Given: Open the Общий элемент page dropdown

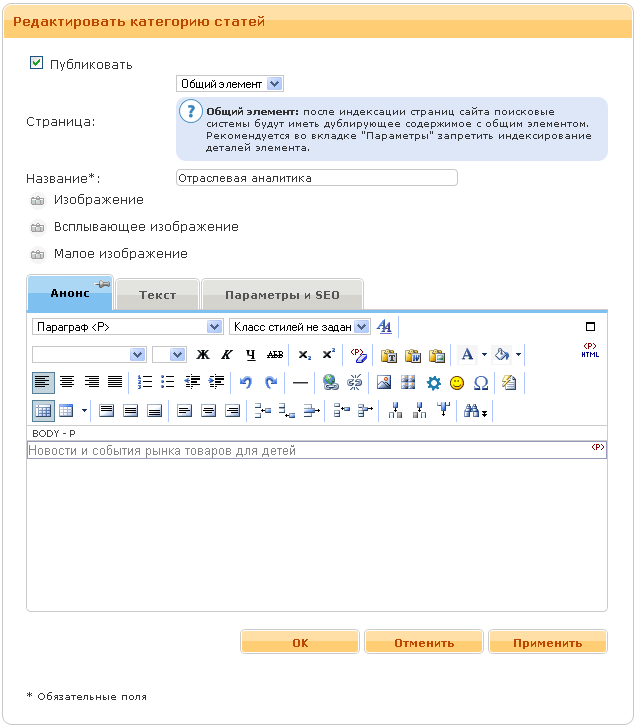Looking at the screenshot, I should point(230,84).
